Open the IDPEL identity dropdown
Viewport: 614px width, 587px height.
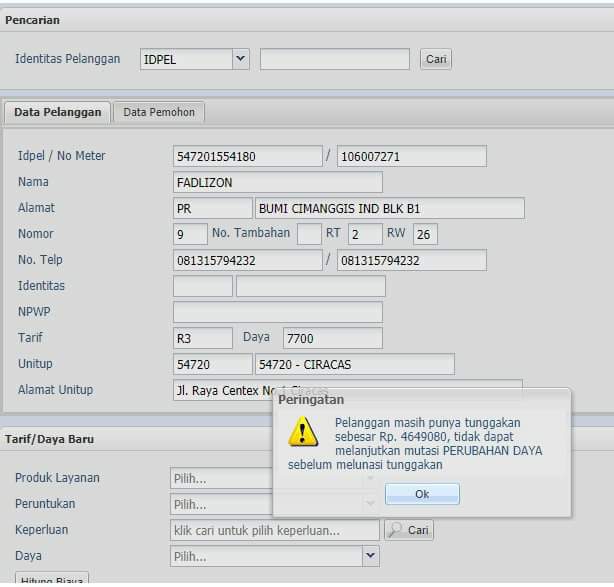tap(240, 59)
